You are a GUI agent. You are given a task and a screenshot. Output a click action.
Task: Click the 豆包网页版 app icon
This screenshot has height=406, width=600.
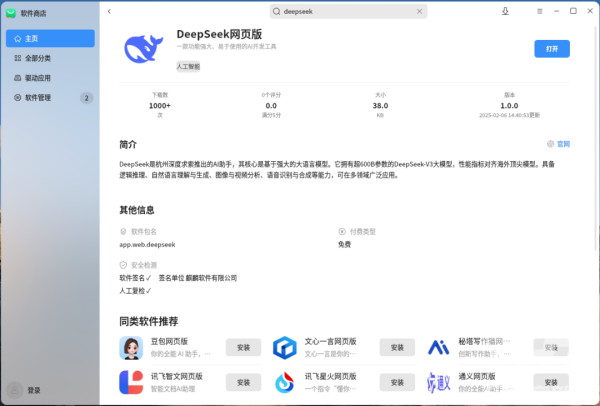pyautogui.click(x=131, y=348)
